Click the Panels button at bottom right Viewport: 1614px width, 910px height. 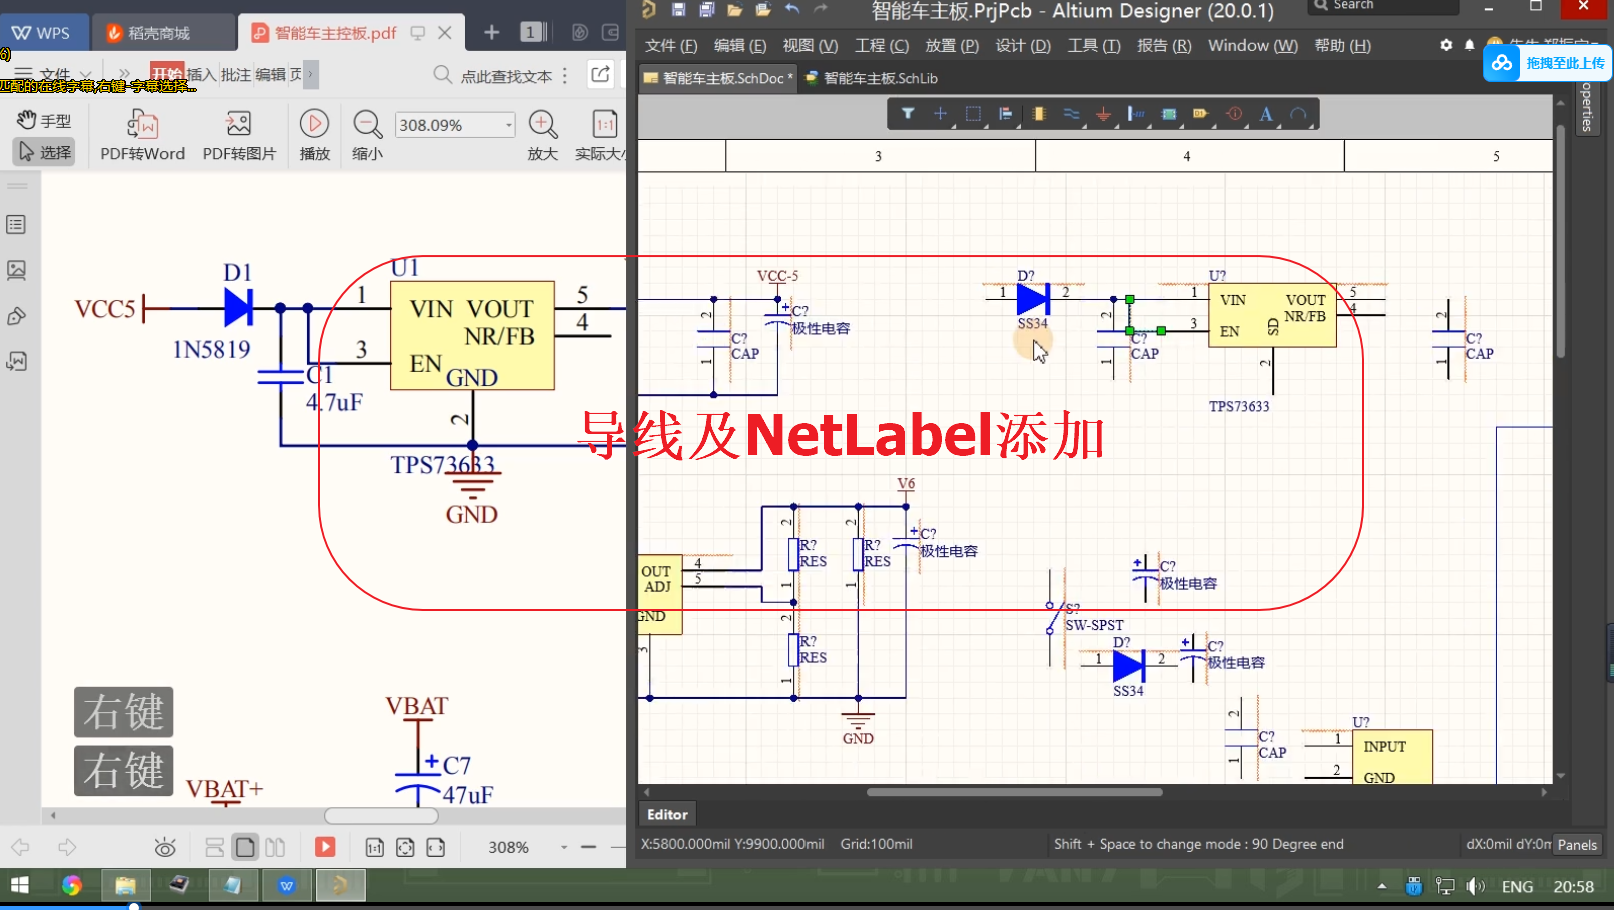coord(1577,845)
